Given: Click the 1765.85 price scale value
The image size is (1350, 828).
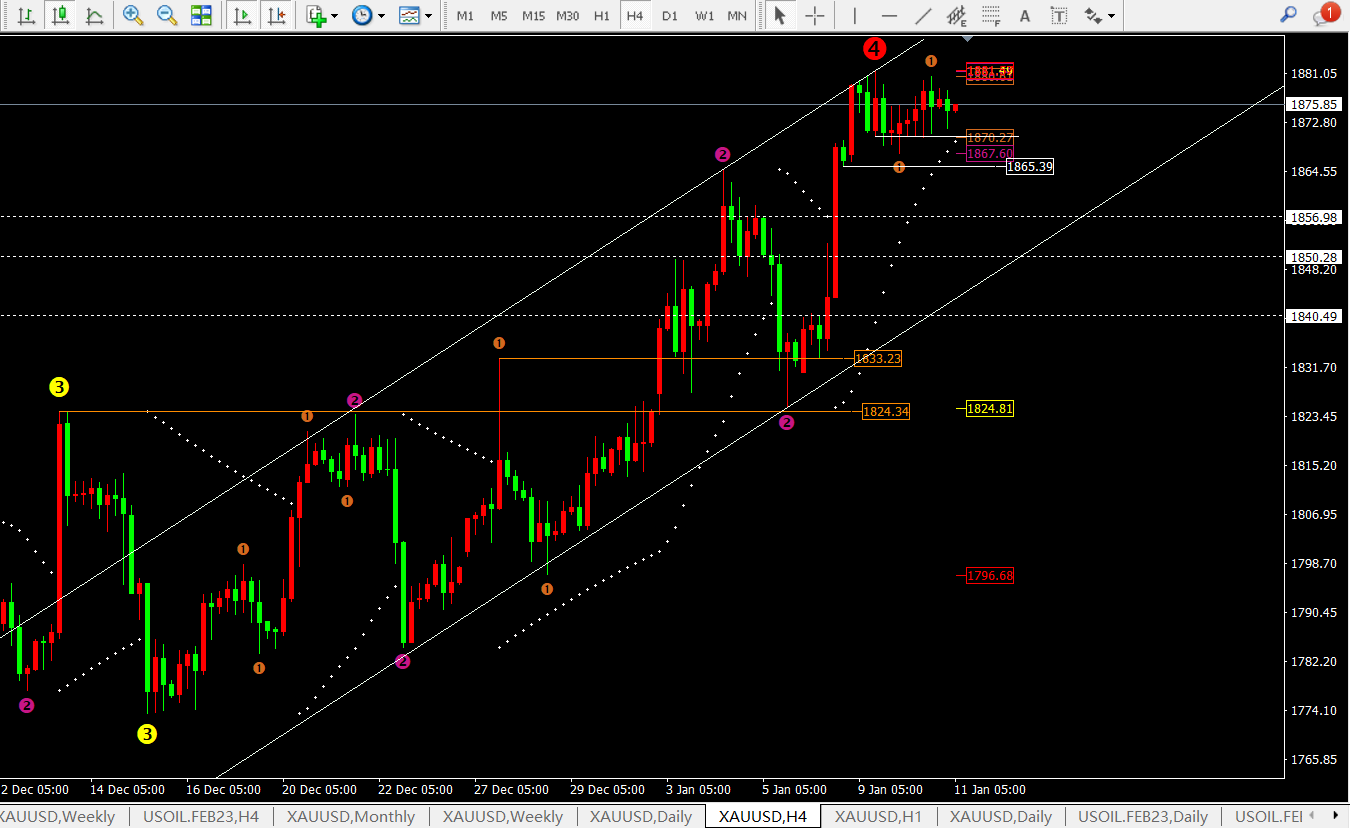Looking at the screenshot, I should (1315, 759).
